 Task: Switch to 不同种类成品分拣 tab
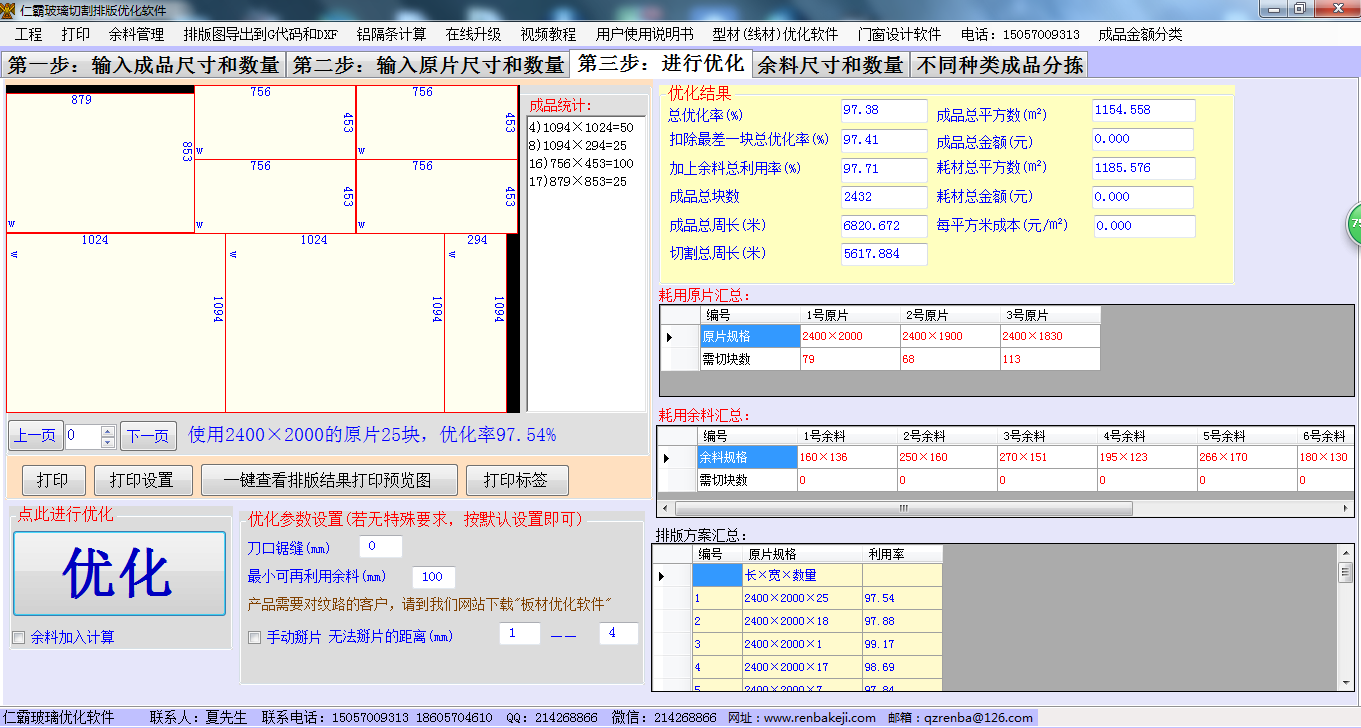tap(999, 65)
